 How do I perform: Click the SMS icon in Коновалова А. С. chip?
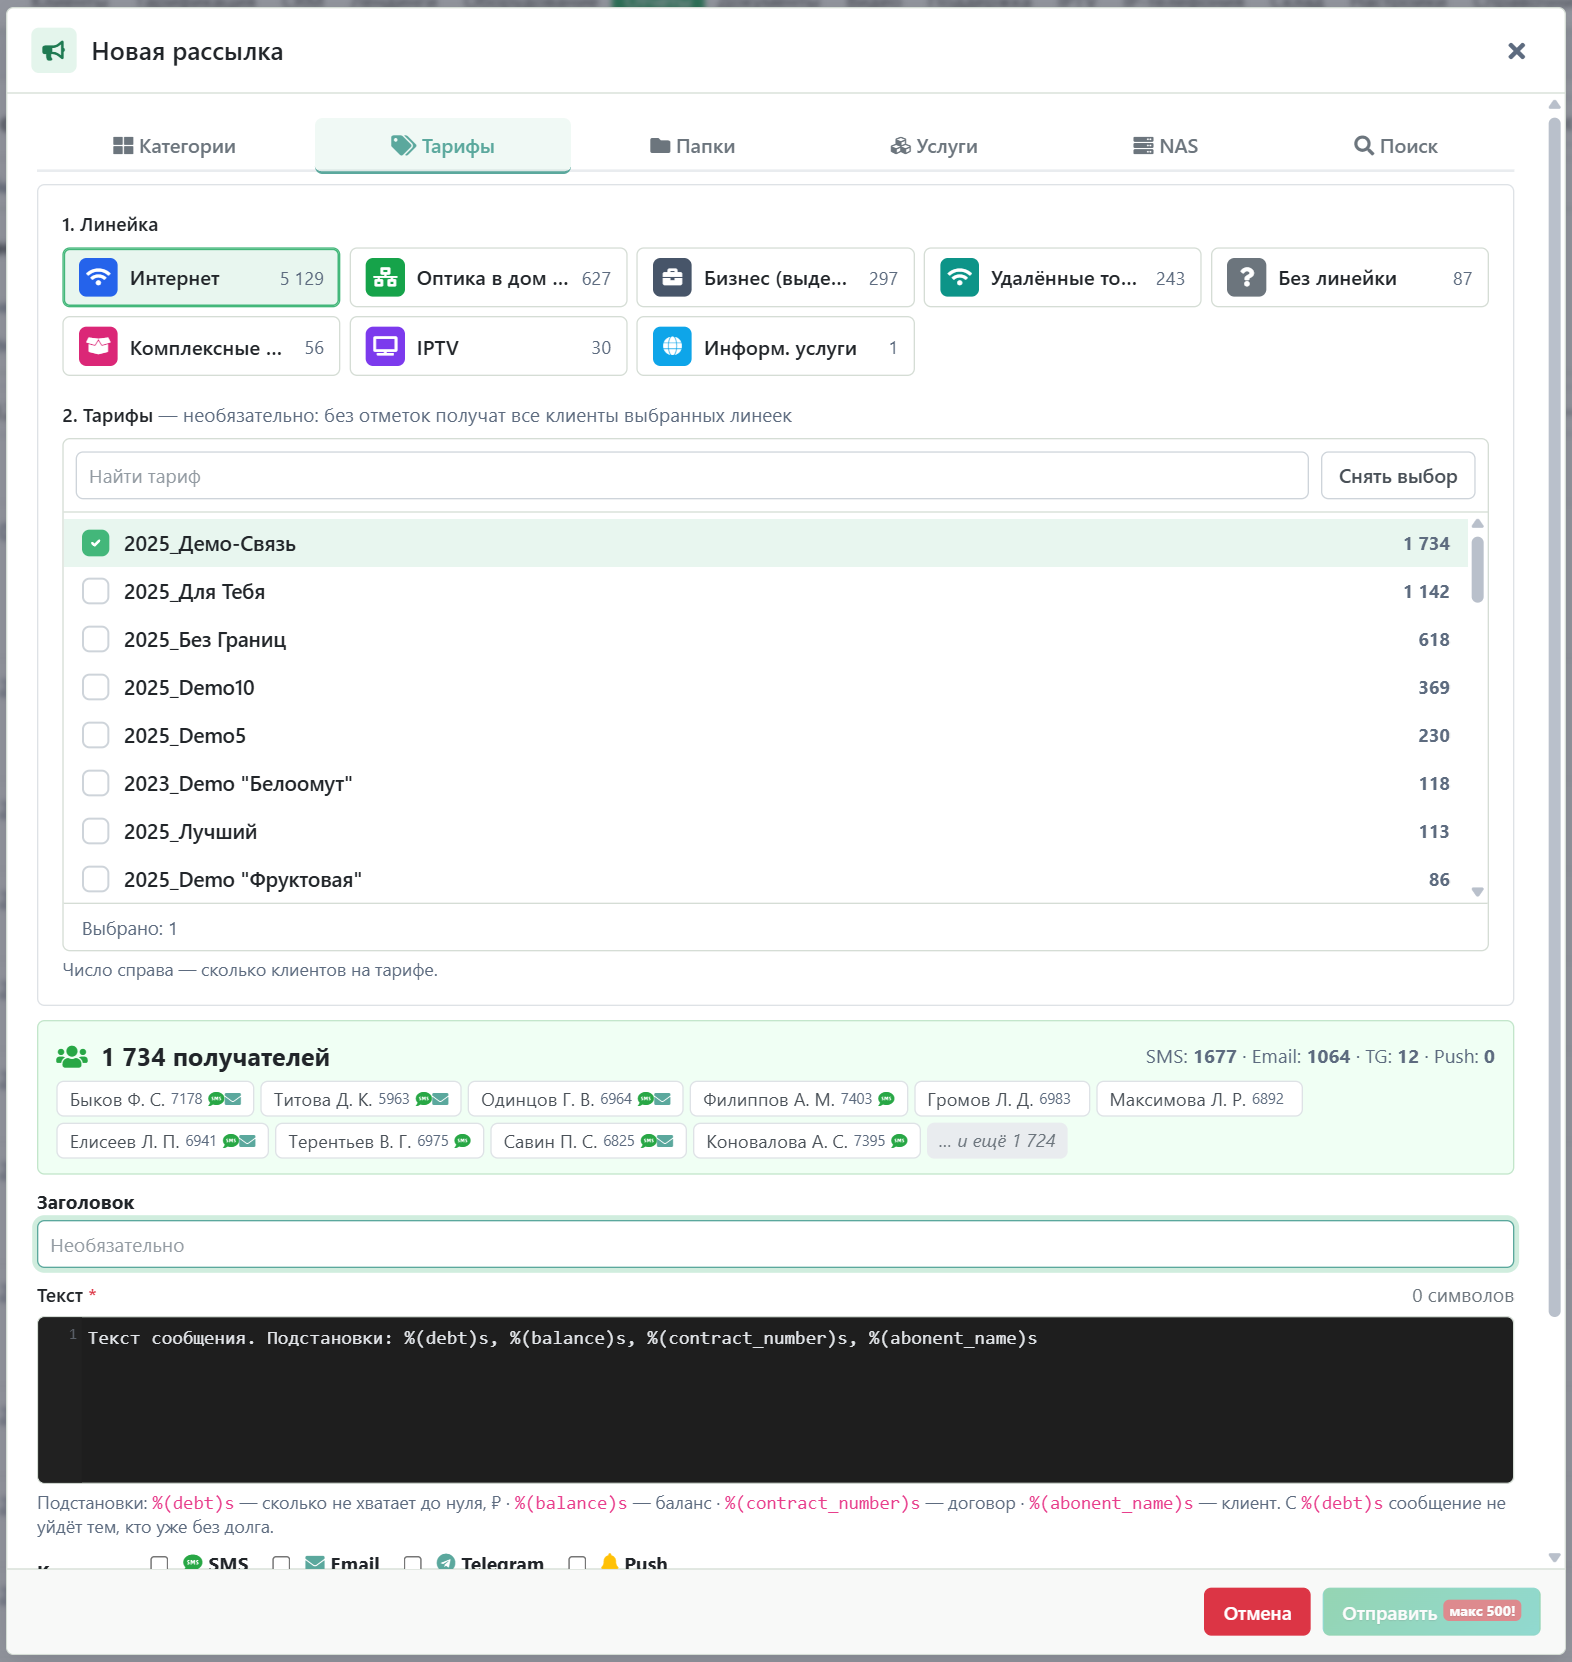(x=899, y=1141)
